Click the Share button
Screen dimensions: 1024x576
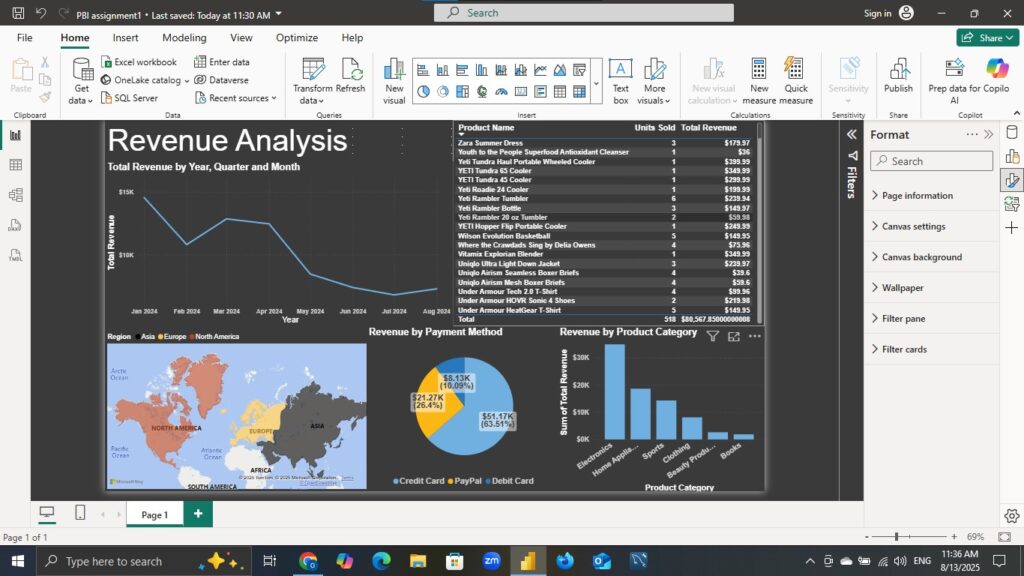[987, 38]
